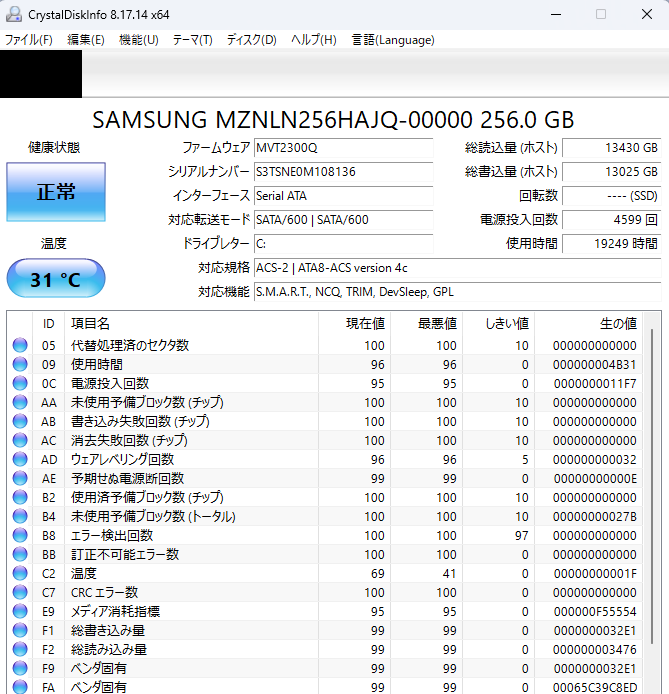Click the 正常 health status button
669x694 pixels.
click(56, 192)
